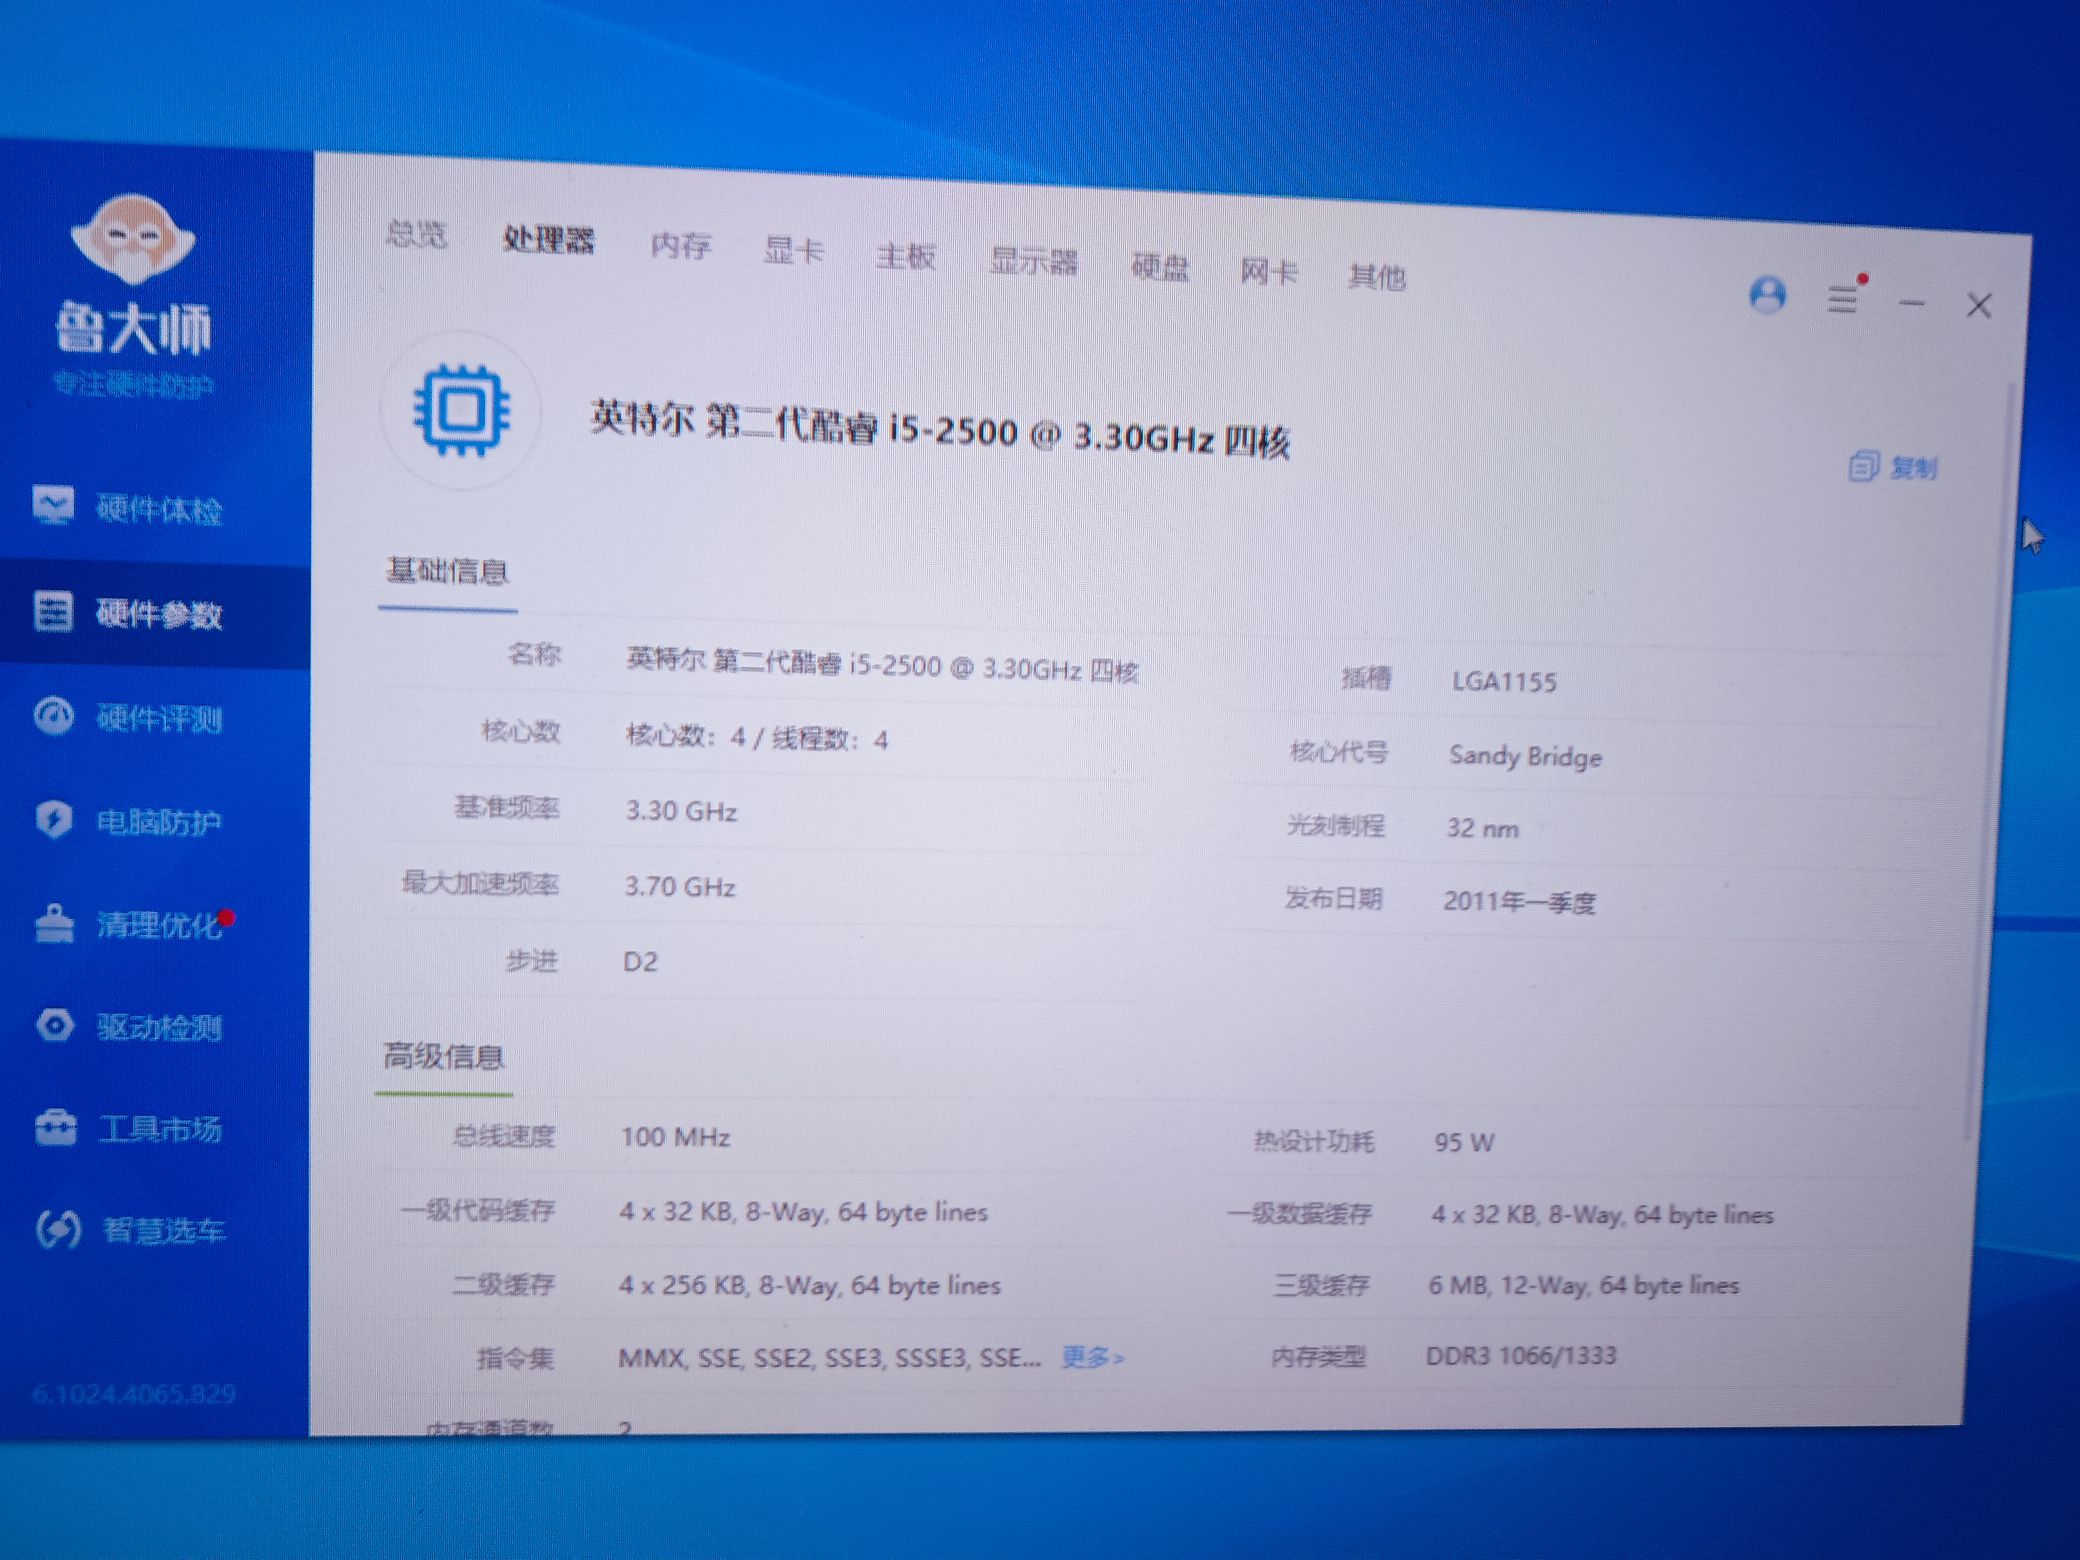Open 硬件评测 in the sidebar
This screenshot has width=2080, height=1560.
(130, 718)
